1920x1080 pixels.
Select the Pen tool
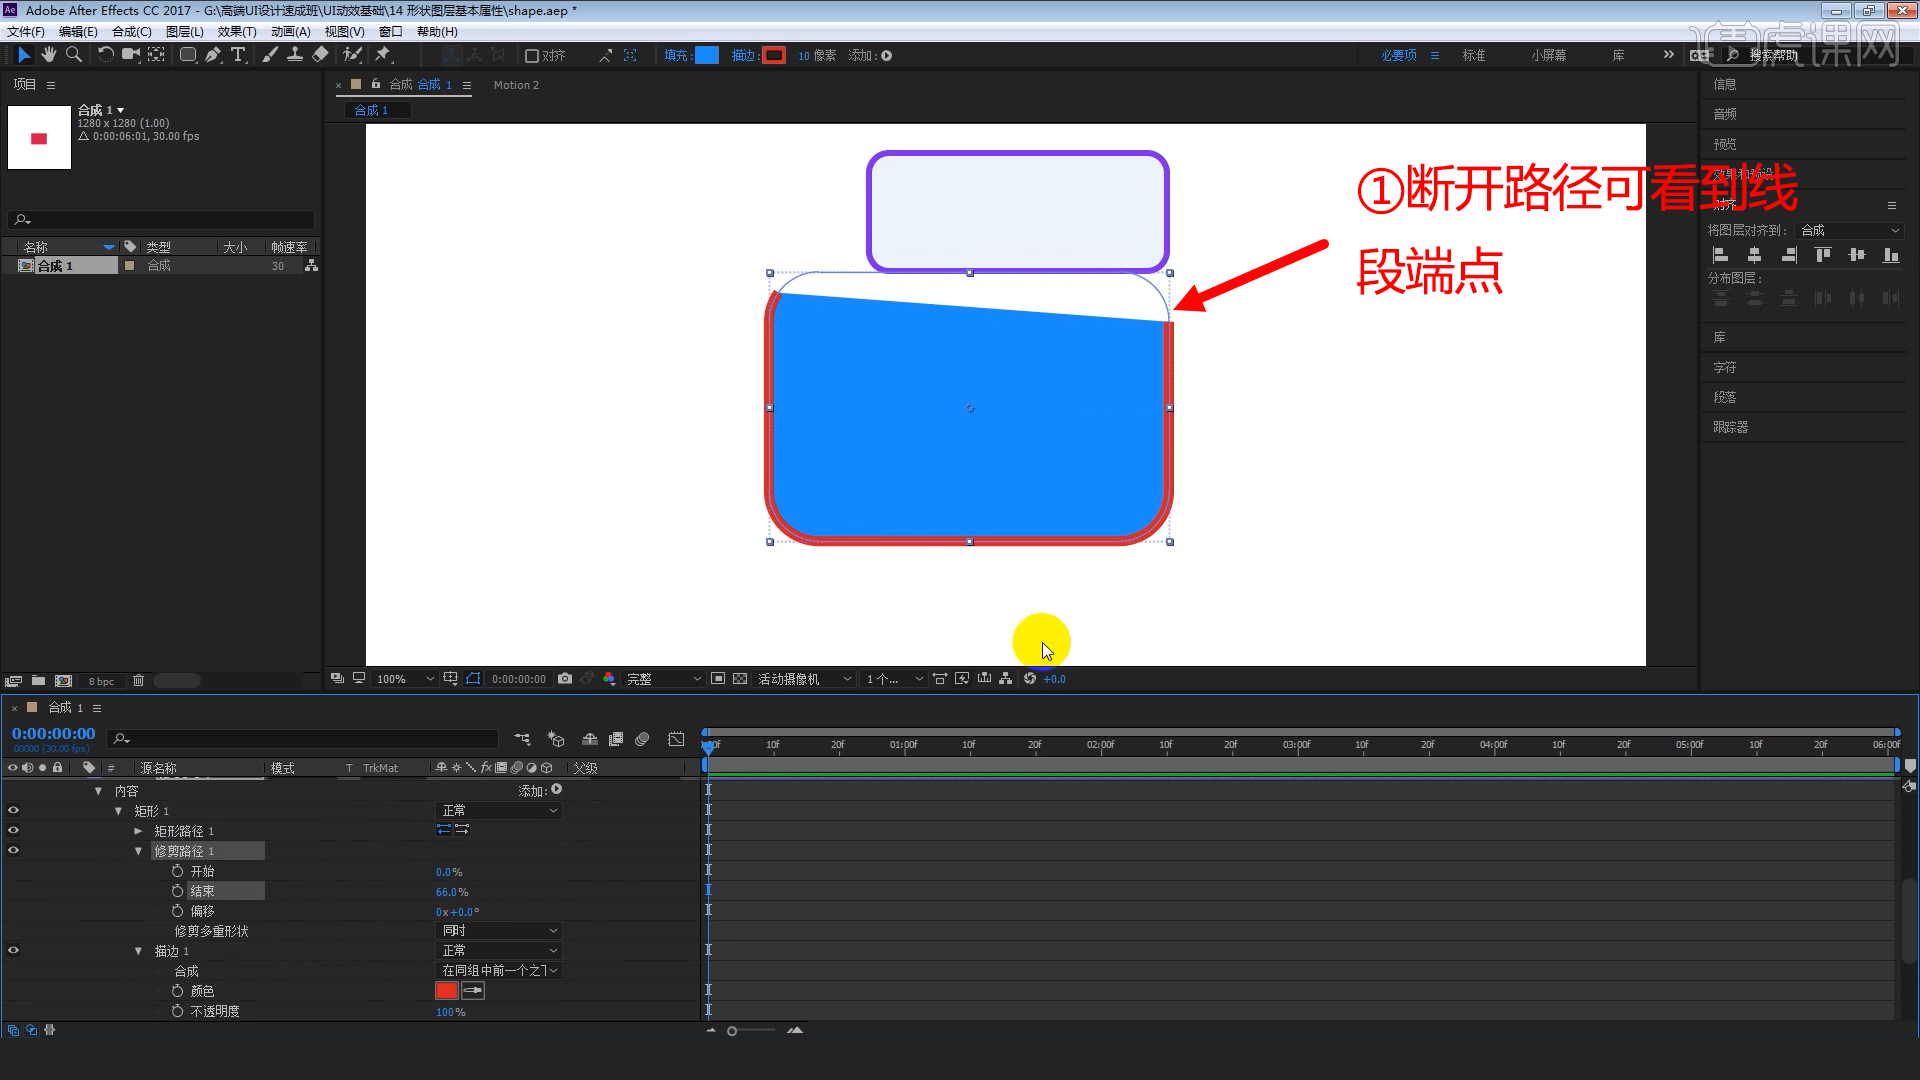pyautogui.click(x=213, y=55)
